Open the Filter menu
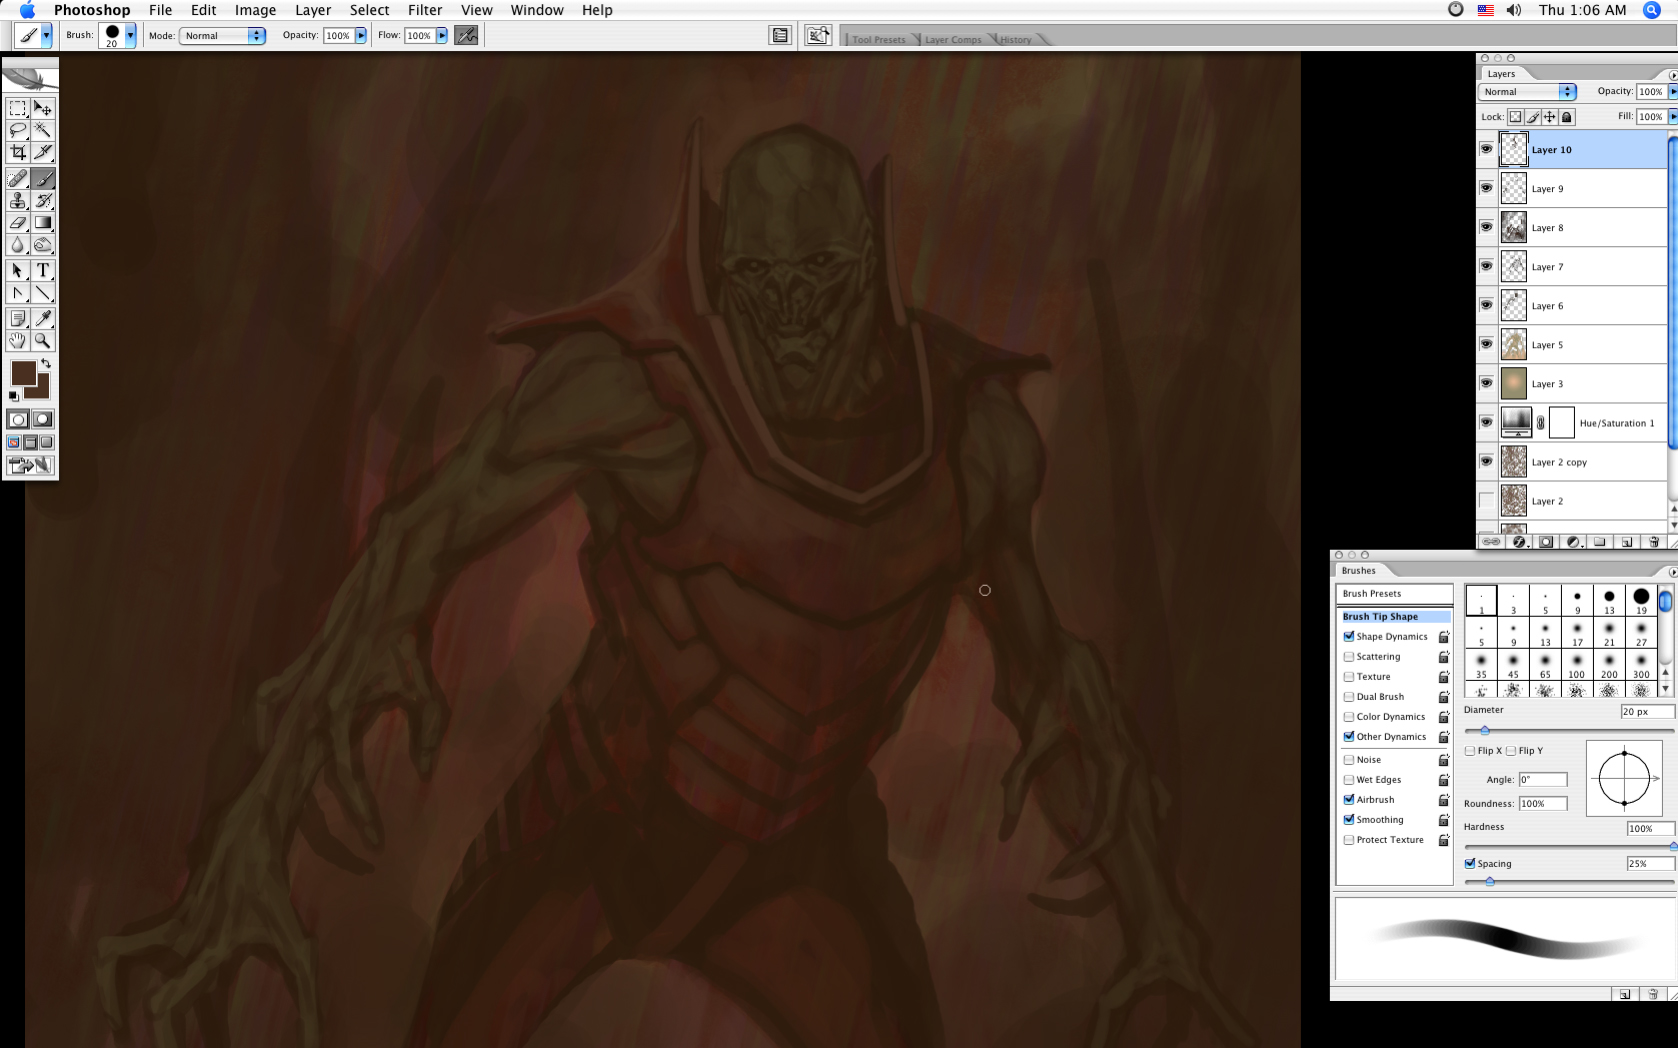1678x1048 pixels. point(425,10)
